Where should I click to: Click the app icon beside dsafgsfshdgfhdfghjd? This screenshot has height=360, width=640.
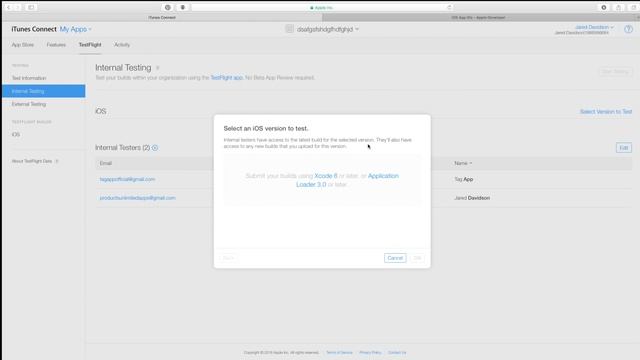click(289, 29)
